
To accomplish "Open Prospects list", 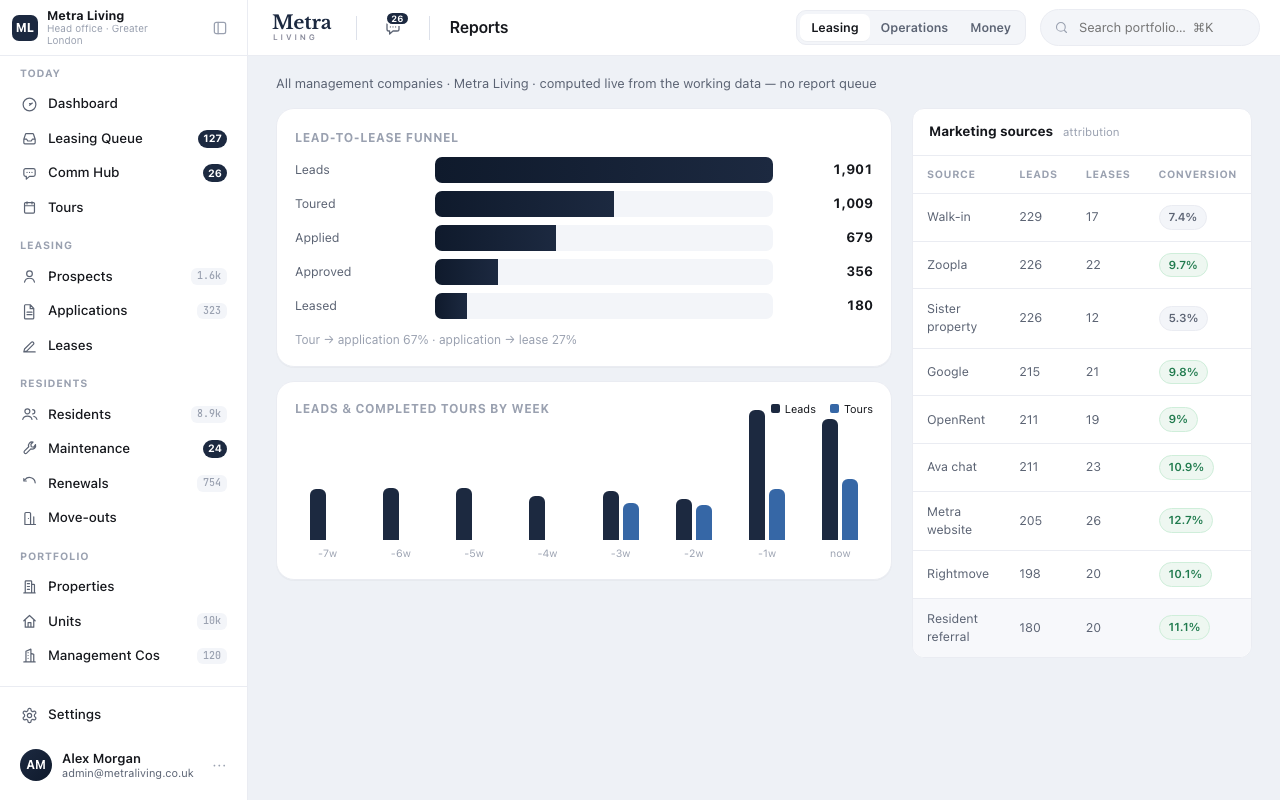I will coord(123,277).
